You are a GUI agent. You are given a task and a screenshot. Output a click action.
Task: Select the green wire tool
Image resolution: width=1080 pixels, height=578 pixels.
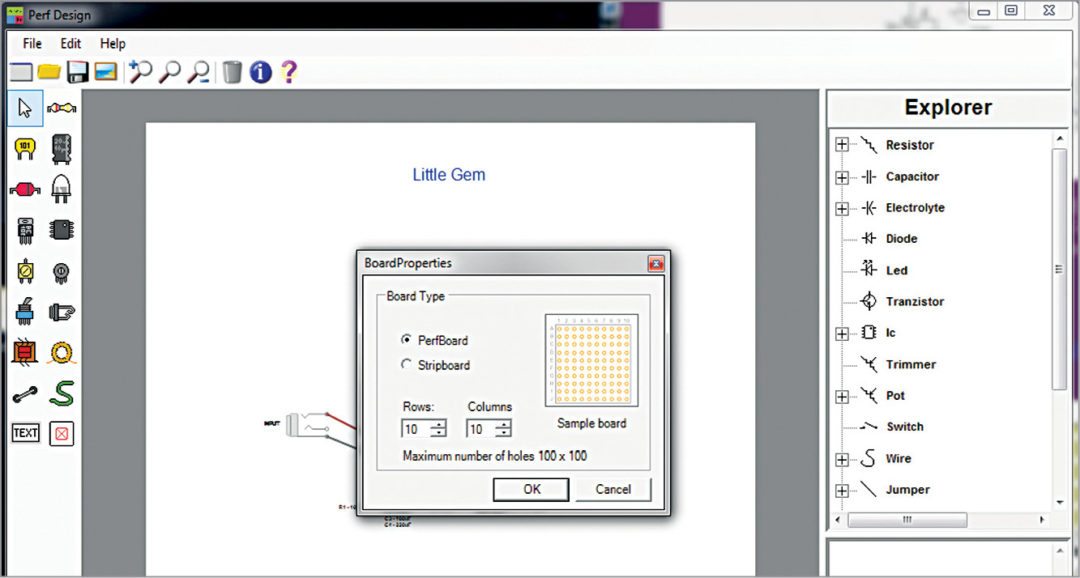(62, 394)
